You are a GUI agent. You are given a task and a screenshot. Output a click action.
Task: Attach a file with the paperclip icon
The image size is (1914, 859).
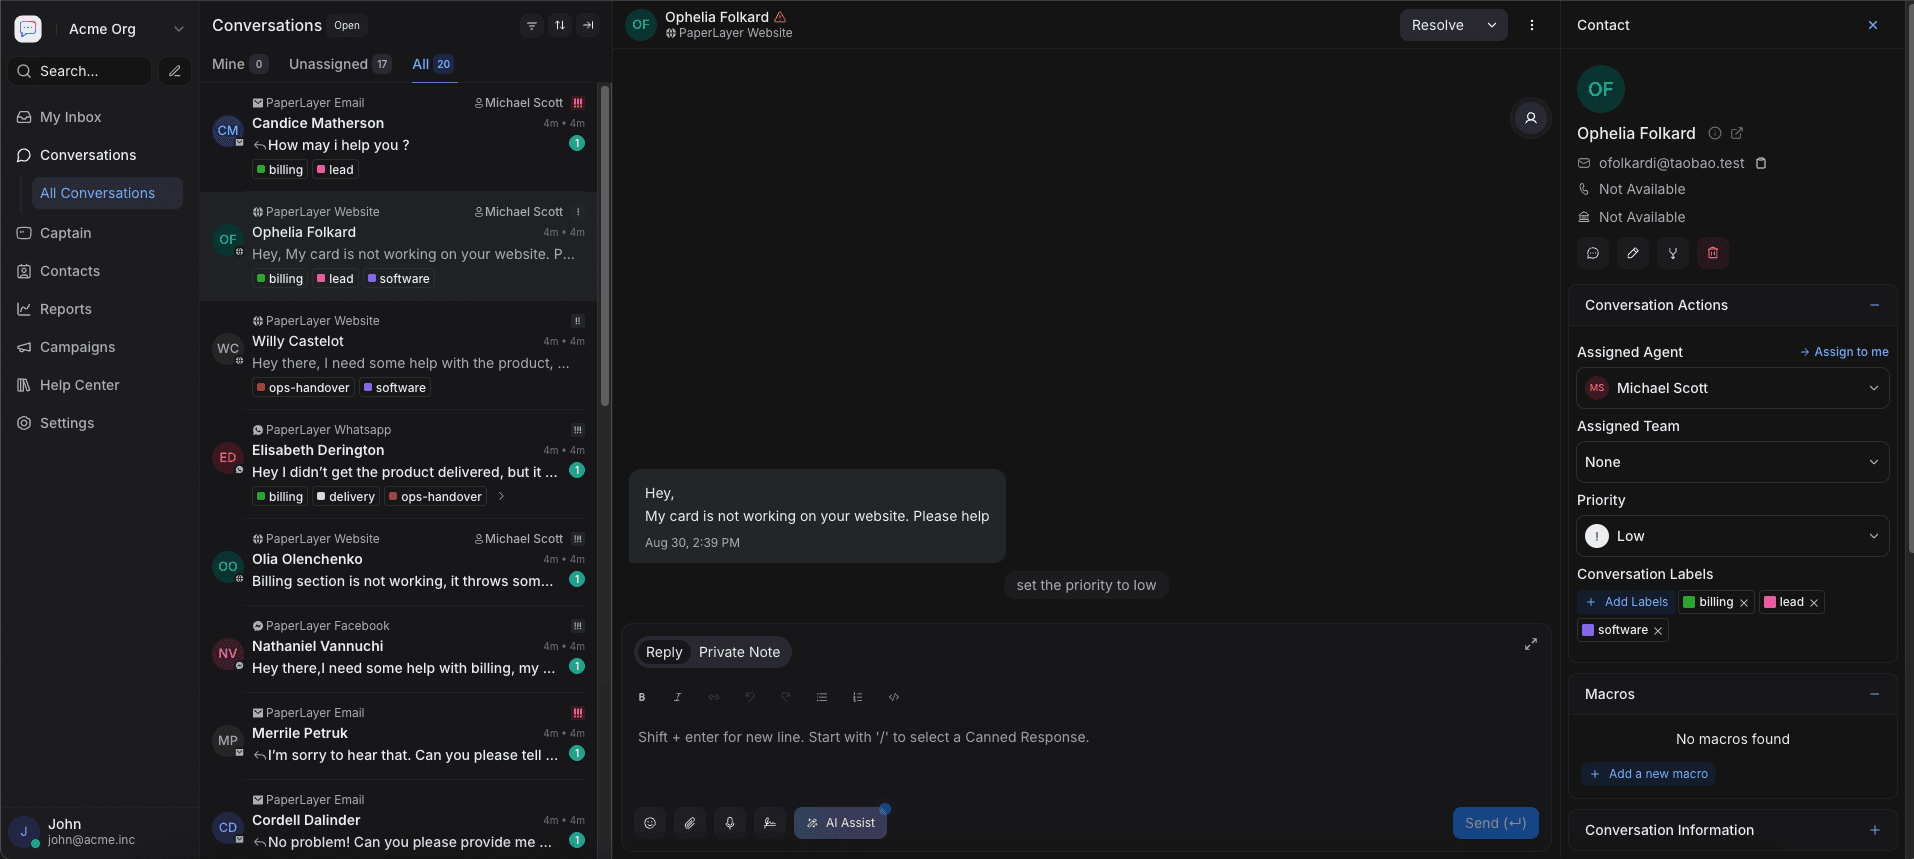pos(690,823)
